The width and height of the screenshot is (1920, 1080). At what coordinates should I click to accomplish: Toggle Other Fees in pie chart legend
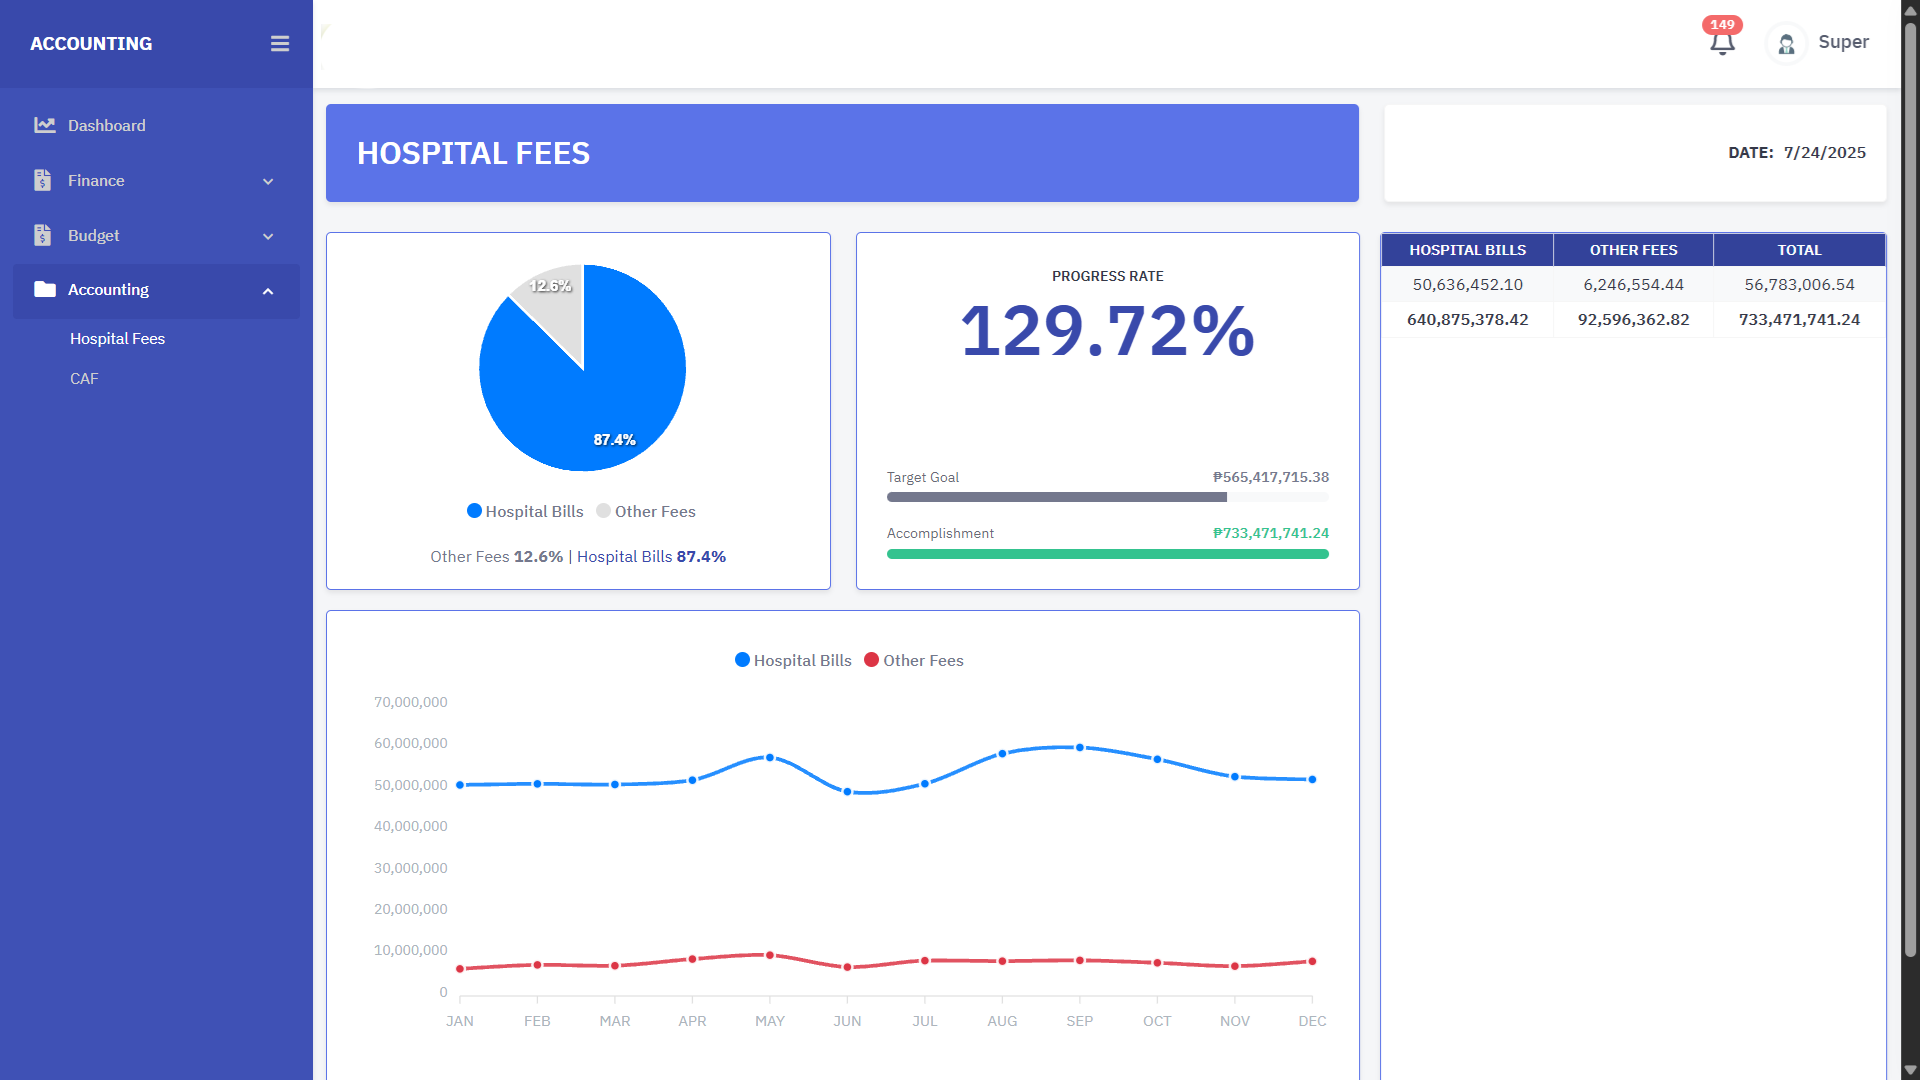point(646,511)
